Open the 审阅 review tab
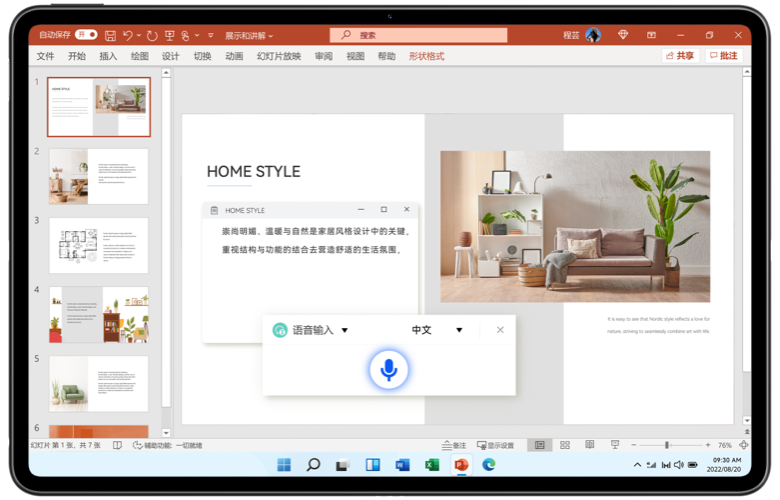This screenshot has width=780, height=500. [324, 56]
